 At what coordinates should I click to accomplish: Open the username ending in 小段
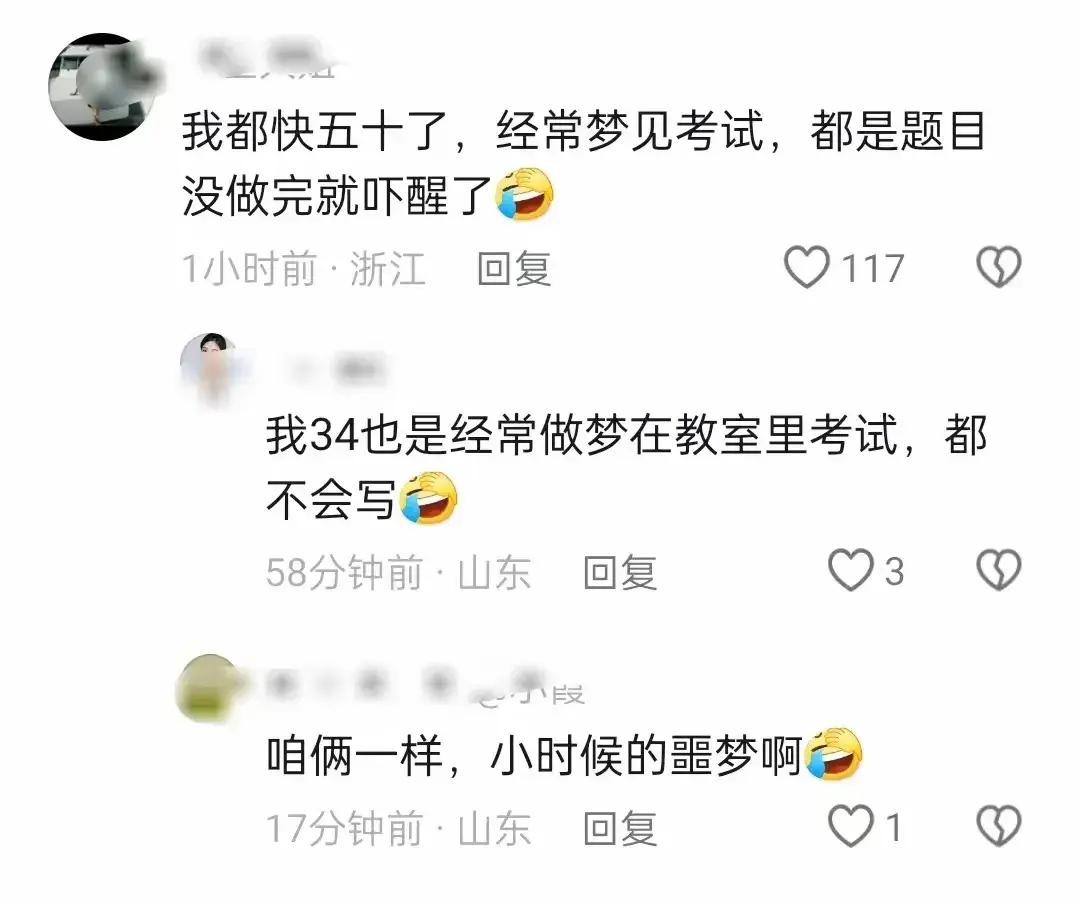click(425, 684)
